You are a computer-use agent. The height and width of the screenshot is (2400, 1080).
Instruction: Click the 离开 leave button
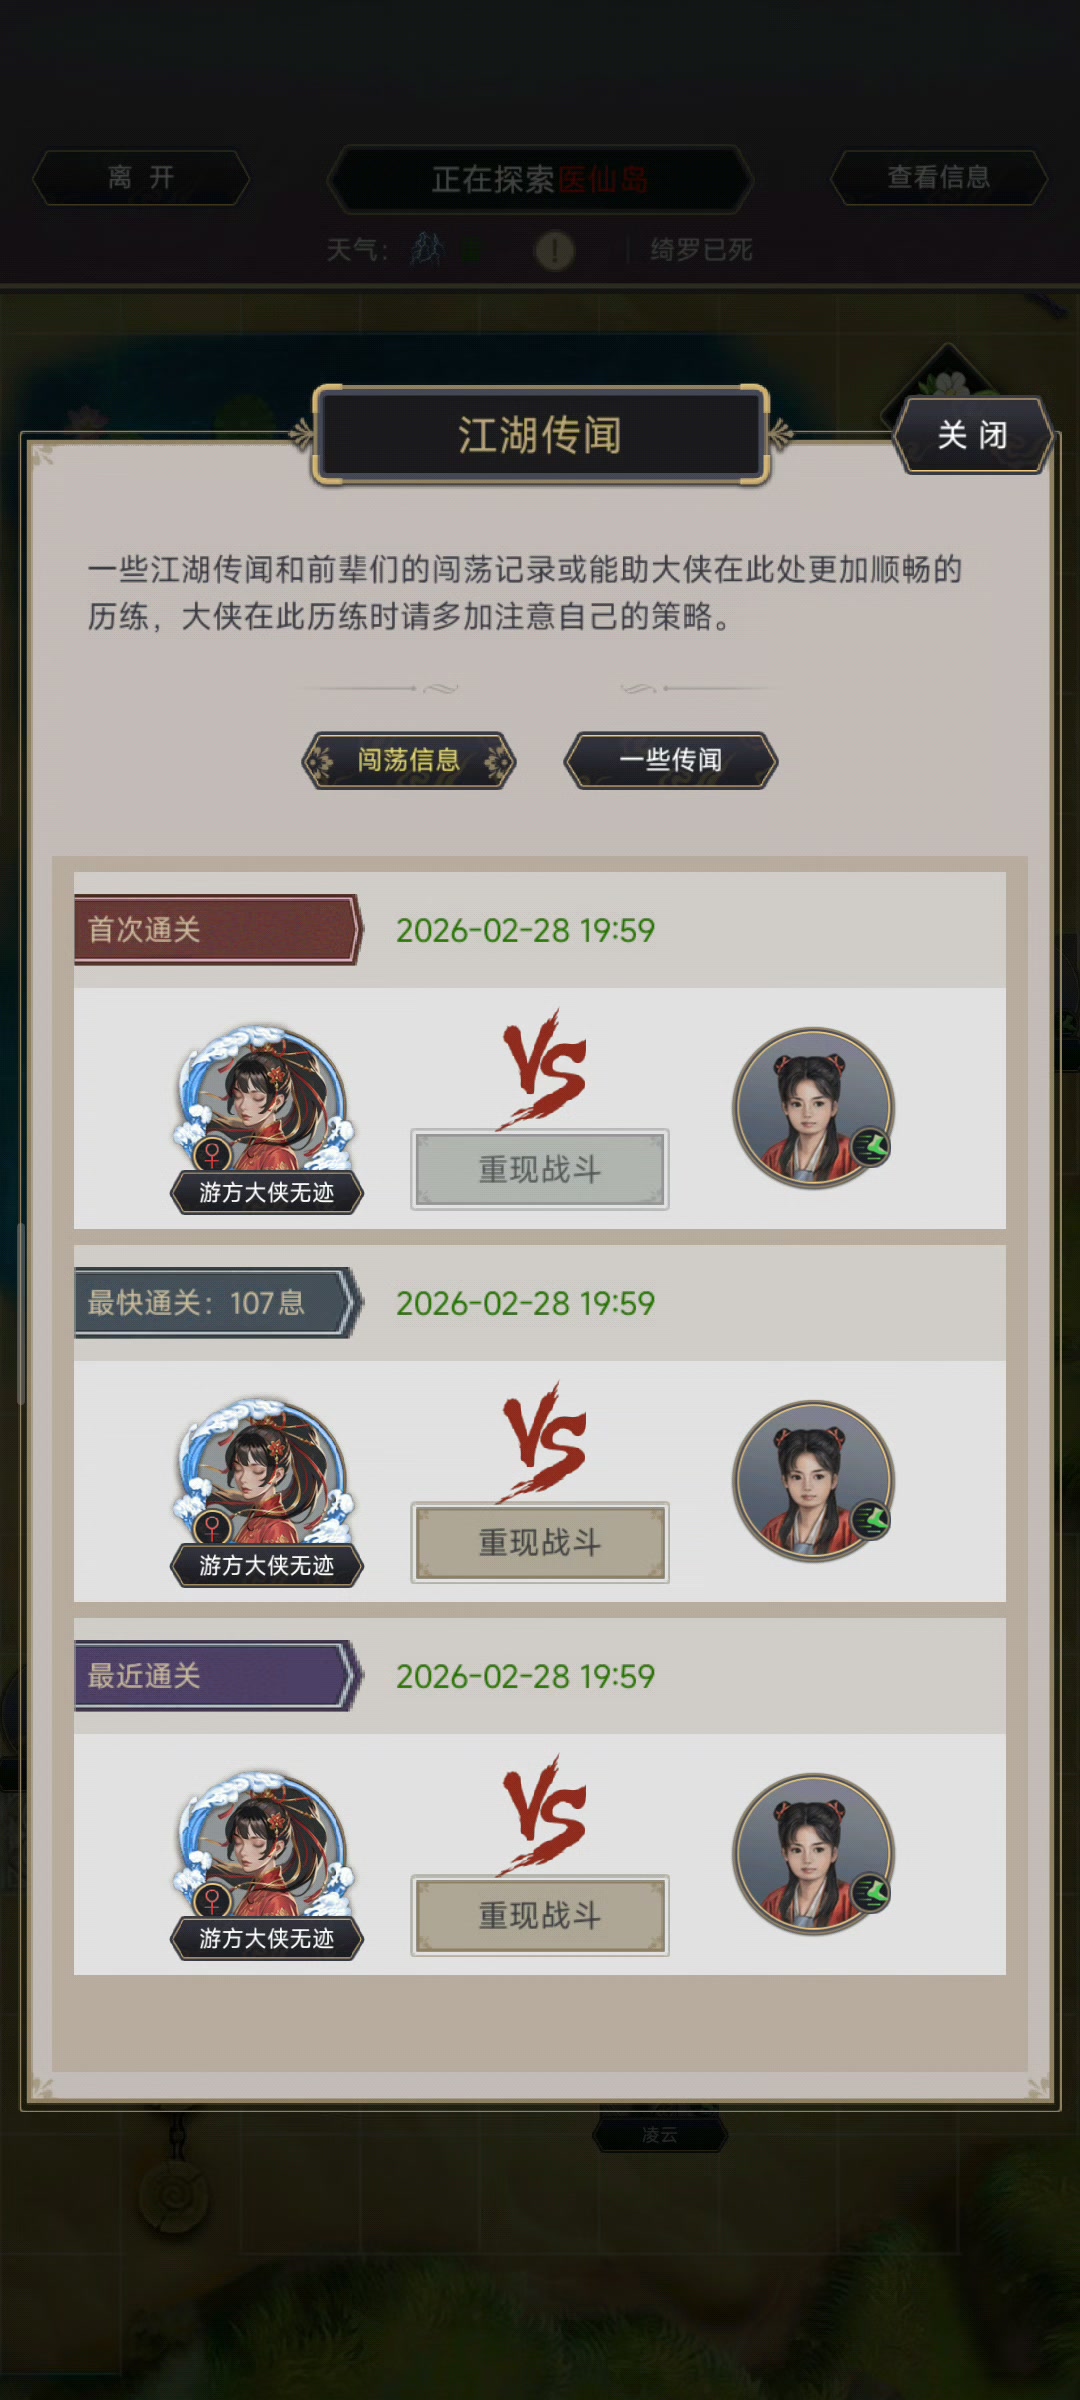click(x=141, y=178)
